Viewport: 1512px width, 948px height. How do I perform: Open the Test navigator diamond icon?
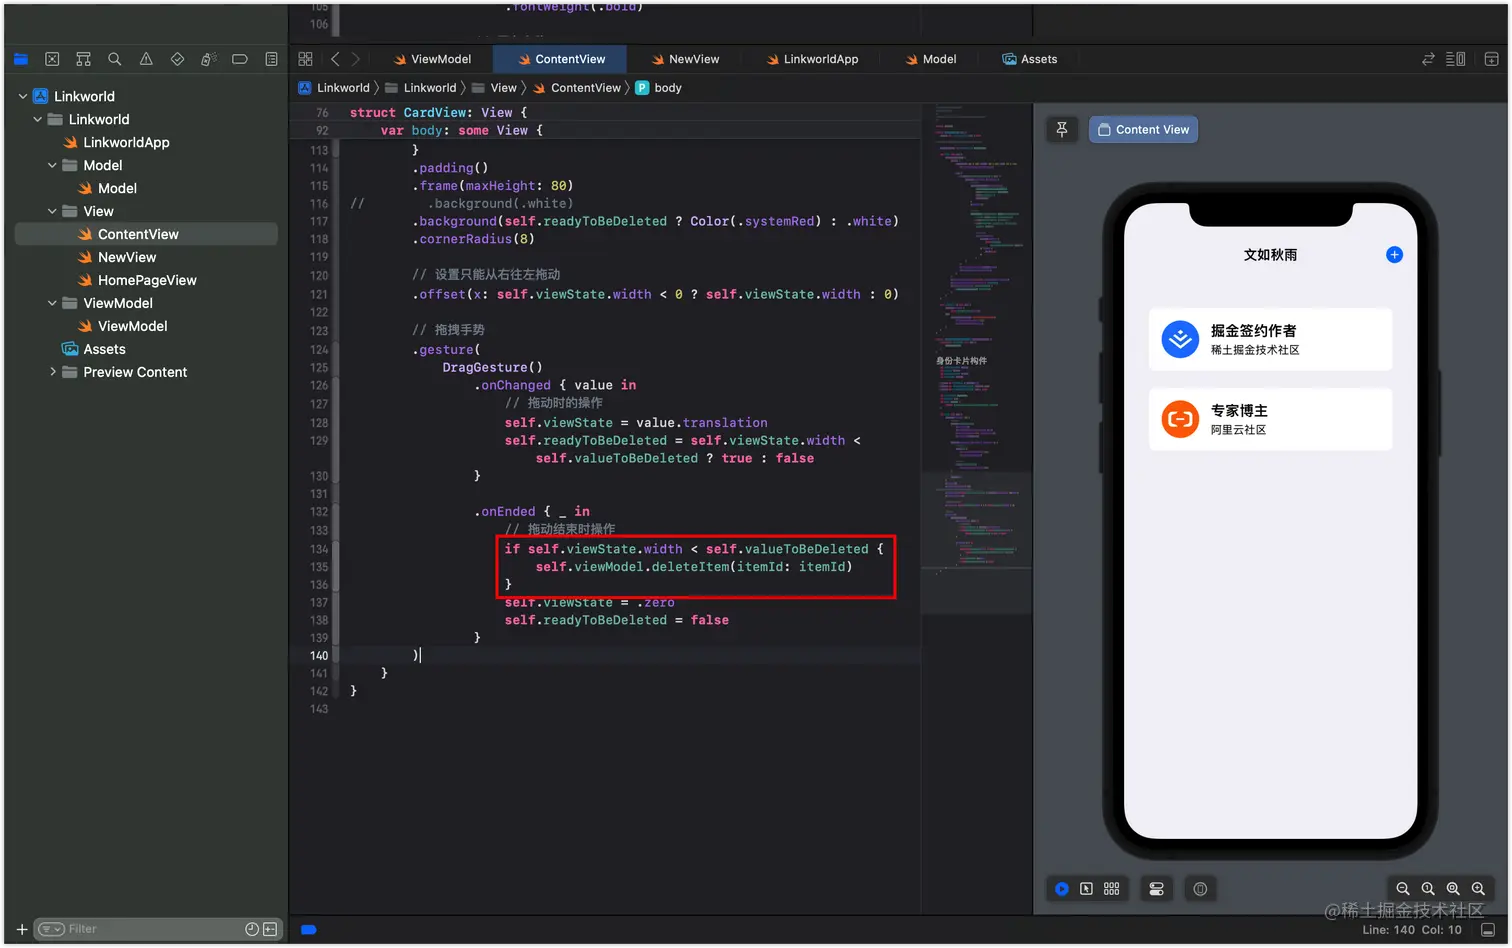tap(177, 59)
